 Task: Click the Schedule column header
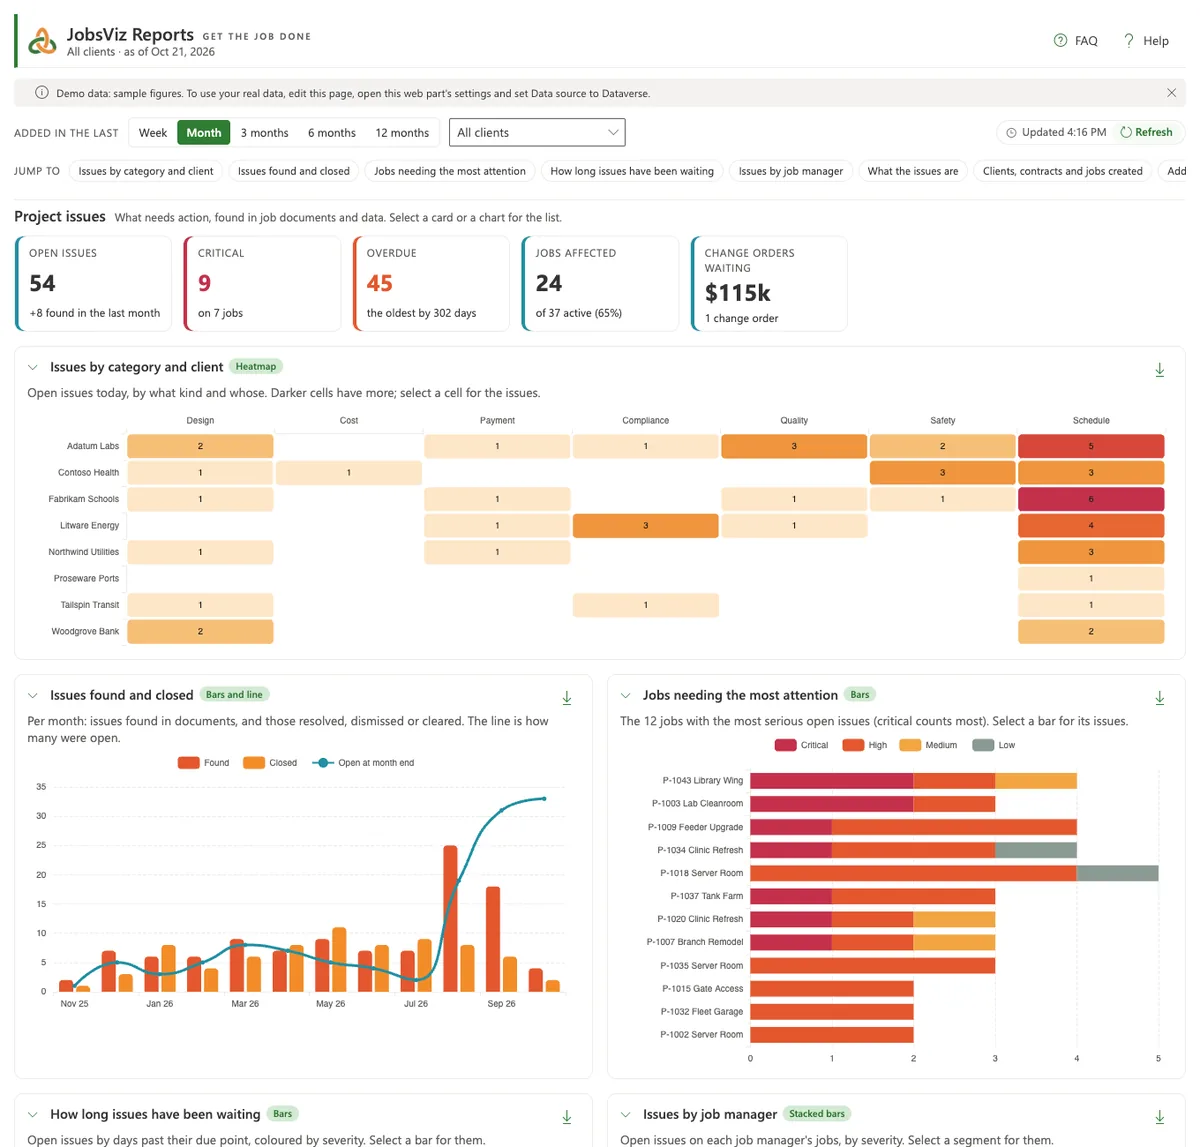click(1091, 421)
